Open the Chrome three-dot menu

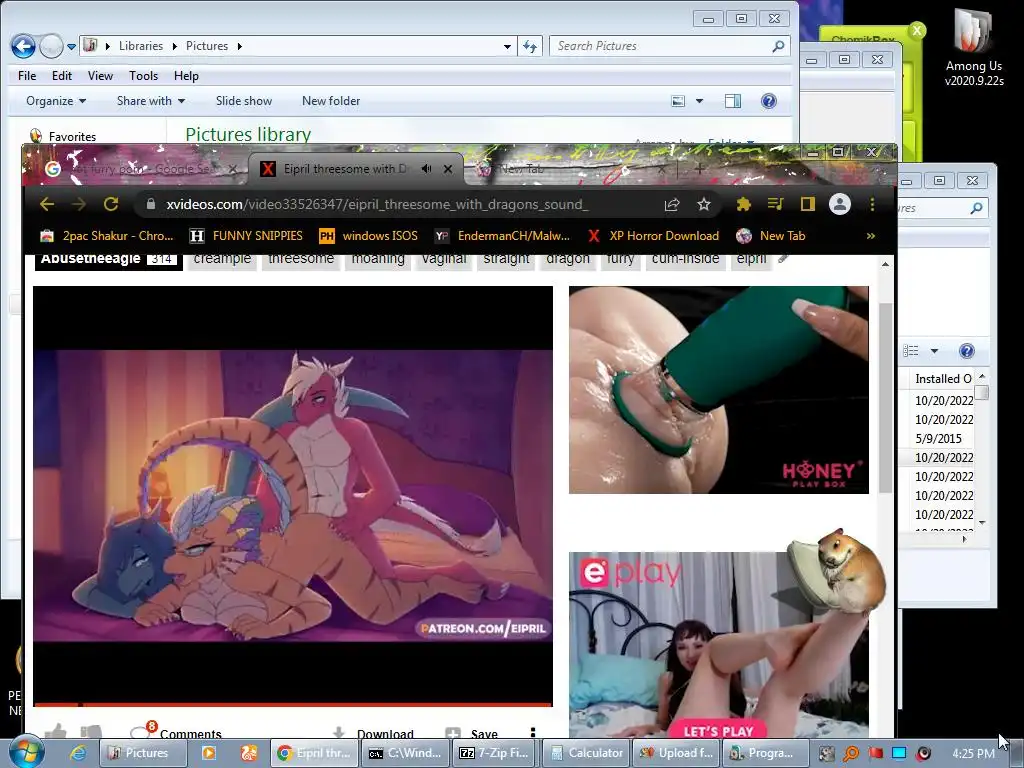pos(872,204)
